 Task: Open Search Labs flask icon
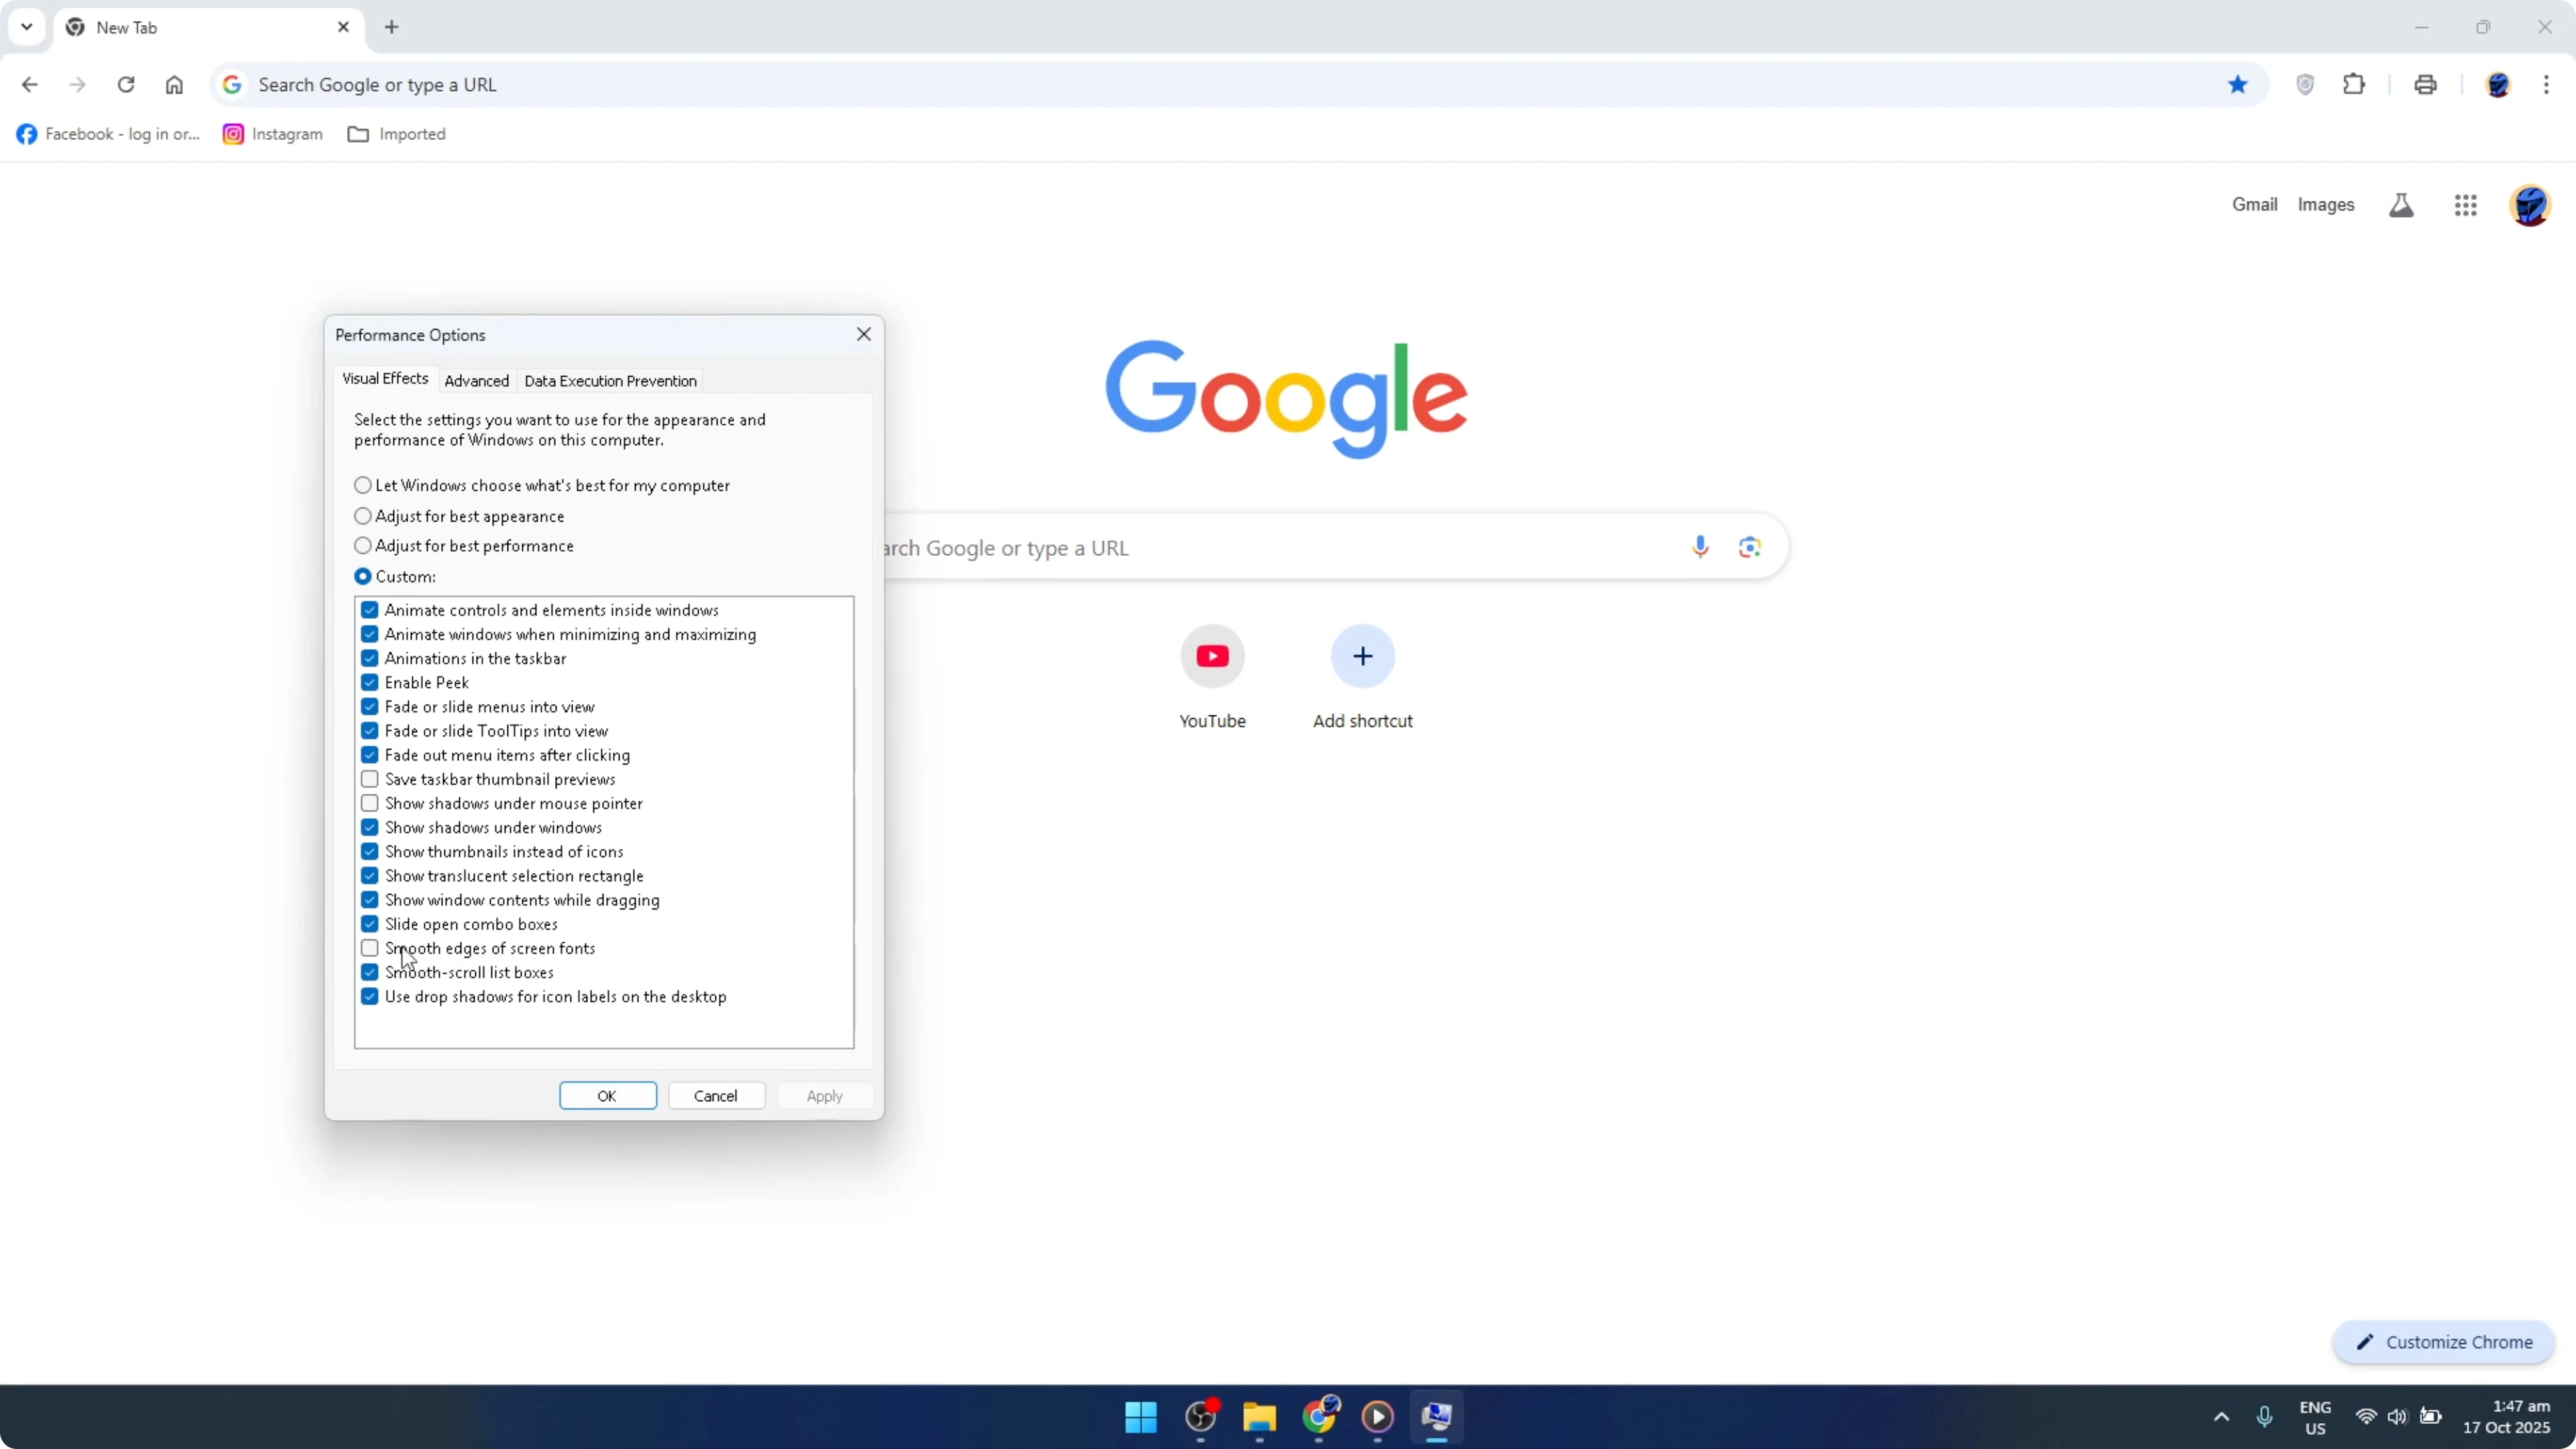tap(2401, 205)
